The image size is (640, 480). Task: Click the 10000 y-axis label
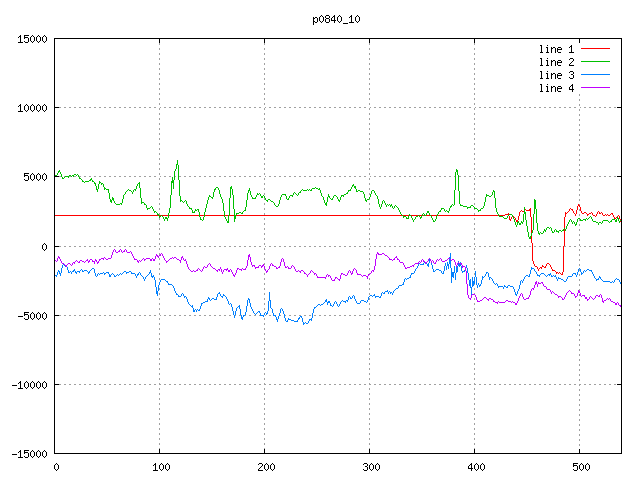tap(31, 108)
